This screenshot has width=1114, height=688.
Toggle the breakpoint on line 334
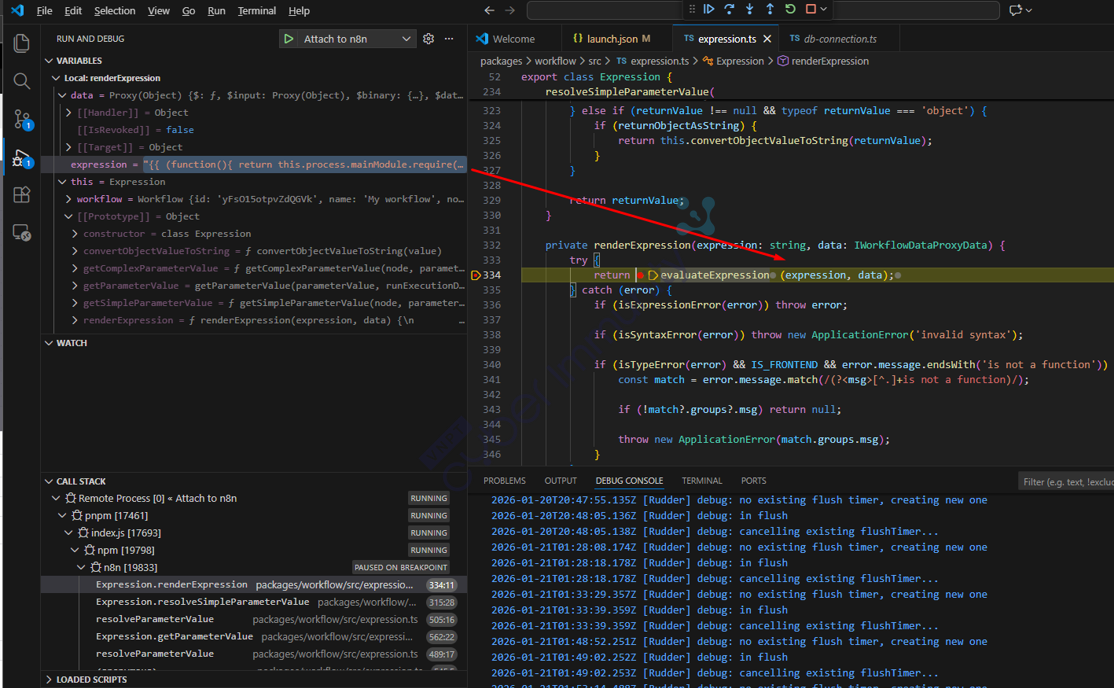pos(476,275)
